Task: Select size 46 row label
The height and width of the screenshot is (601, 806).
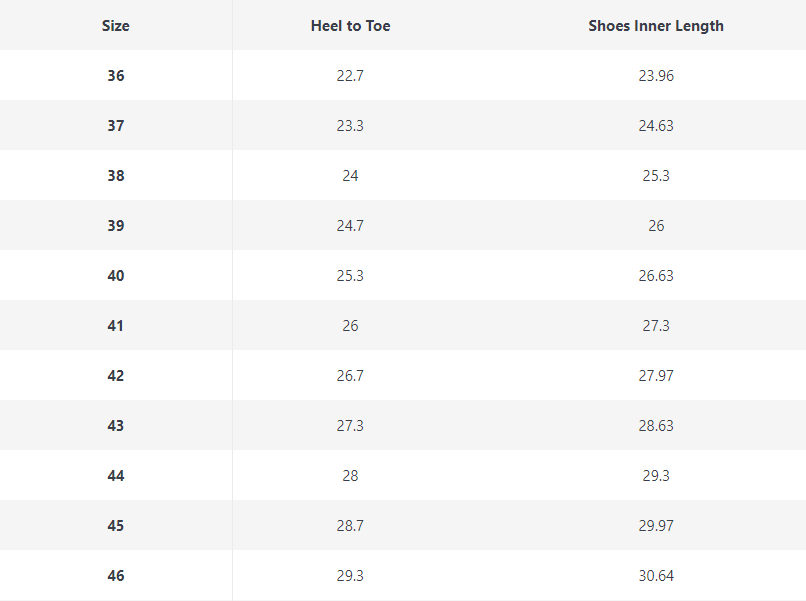Action: (x=116, y=576)
